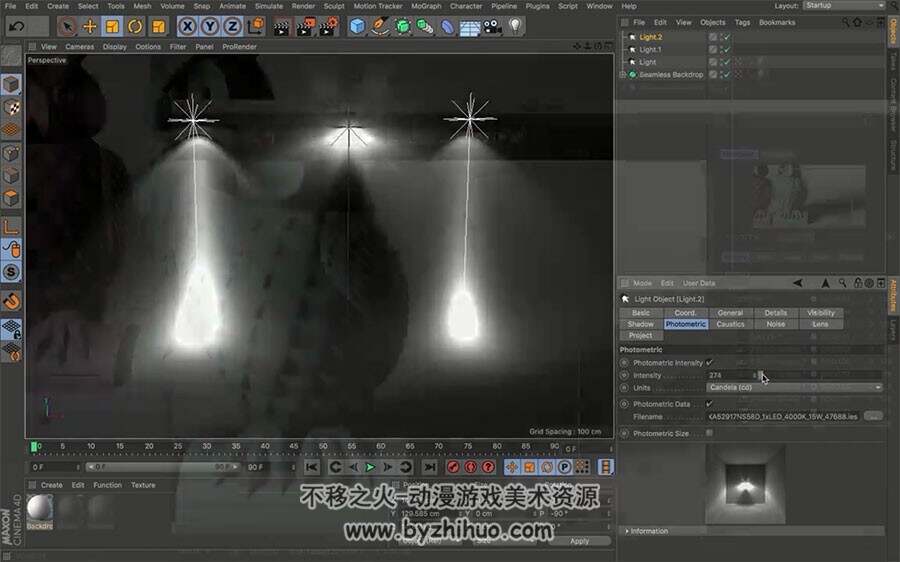
Task: Select Light.2 in Object Manager
Action: 650,37
